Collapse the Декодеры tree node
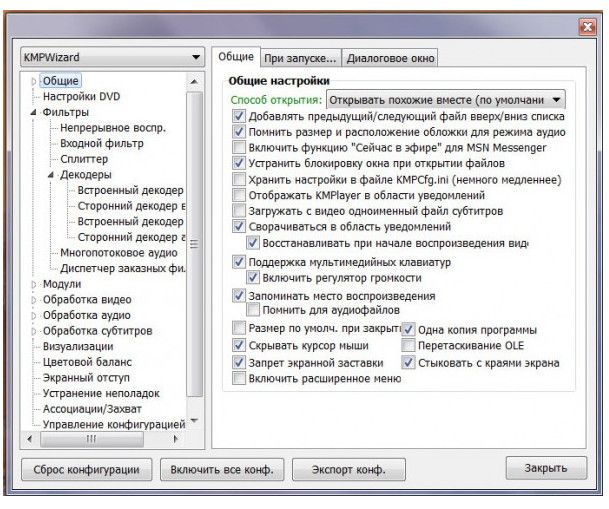Viewport: 609px width, 509px height. tap(51, 175)
